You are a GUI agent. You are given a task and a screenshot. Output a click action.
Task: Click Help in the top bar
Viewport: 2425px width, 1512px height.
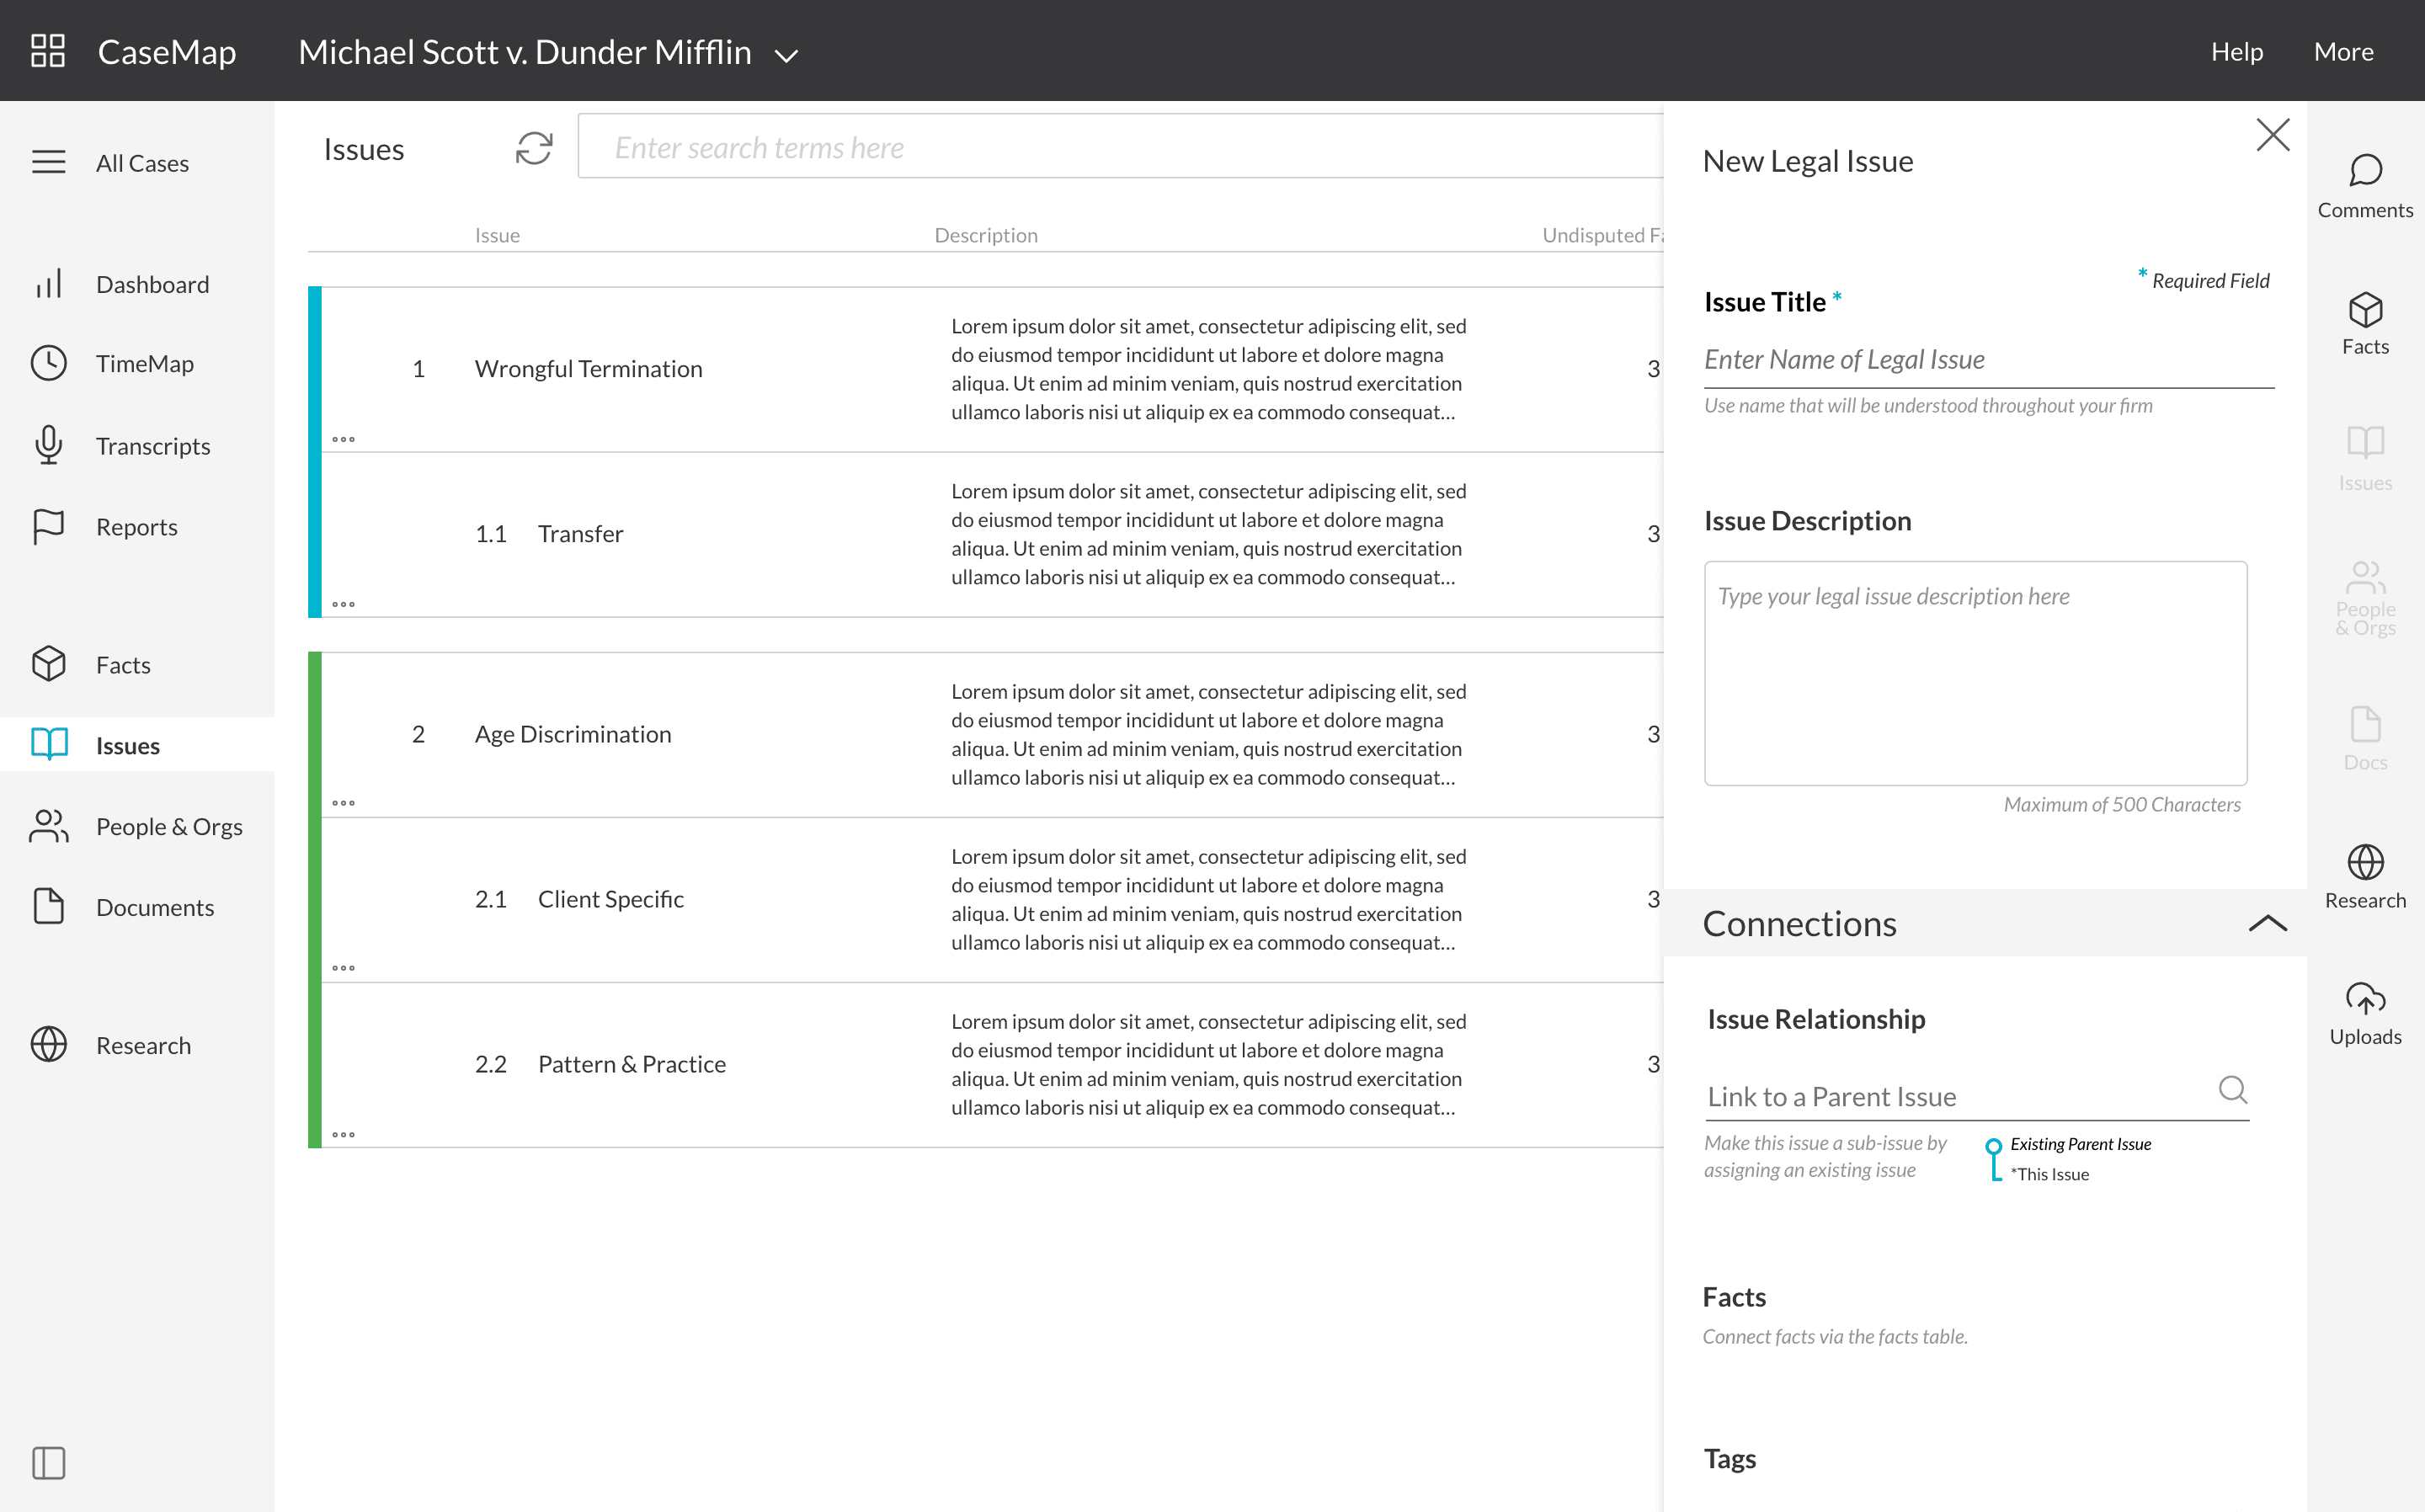tap(2236, 51)
